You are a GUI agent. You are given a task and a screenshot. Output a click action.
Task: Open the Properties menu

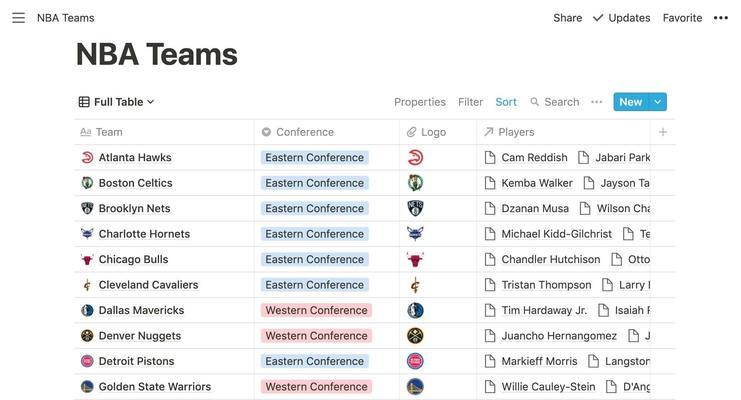click(x=420, y=102)
